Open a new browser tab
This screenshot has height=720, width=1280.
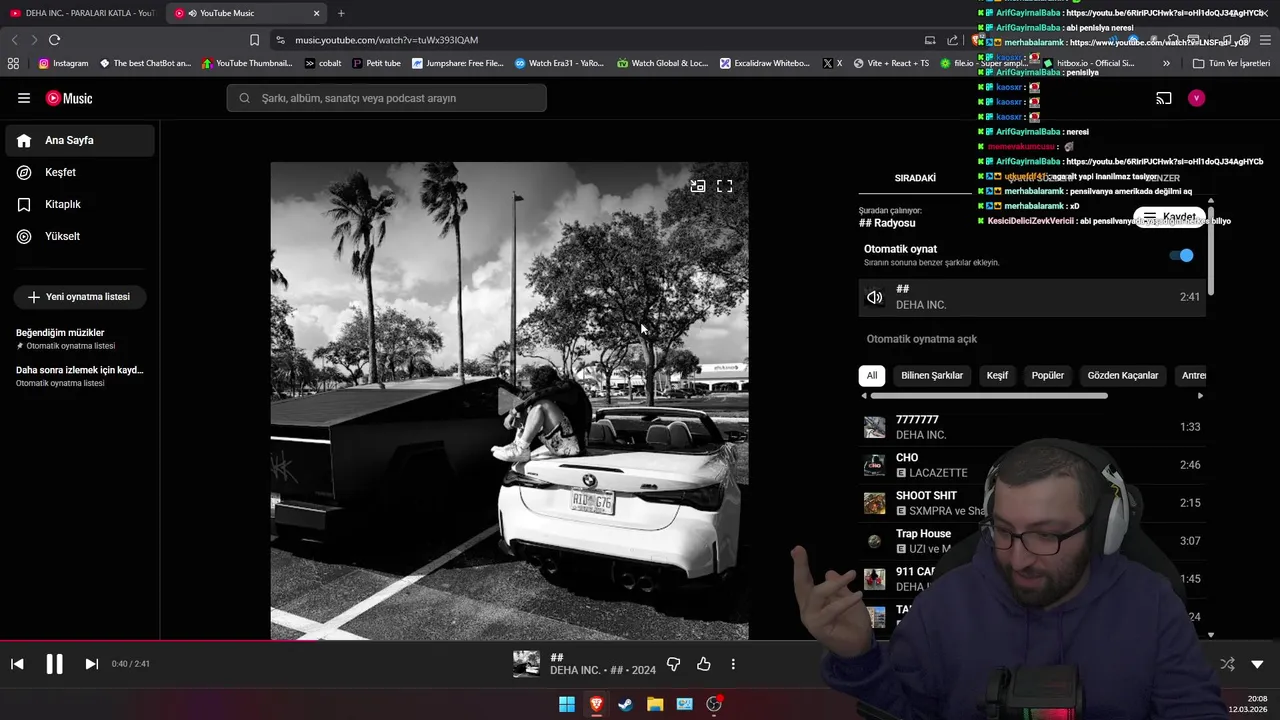tap(341, 13)
